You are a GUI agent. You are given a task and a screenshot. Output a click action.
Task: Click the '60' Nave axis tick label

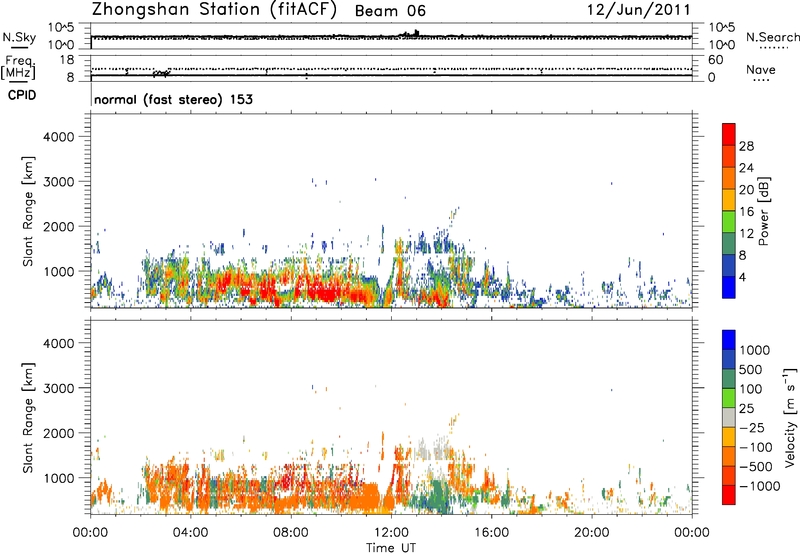[715, 60]
